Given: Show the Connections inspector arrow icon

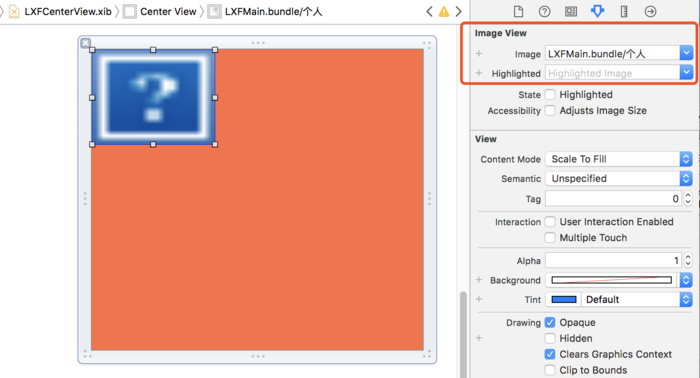Looking at the screenshot, I should pos(650,11).
